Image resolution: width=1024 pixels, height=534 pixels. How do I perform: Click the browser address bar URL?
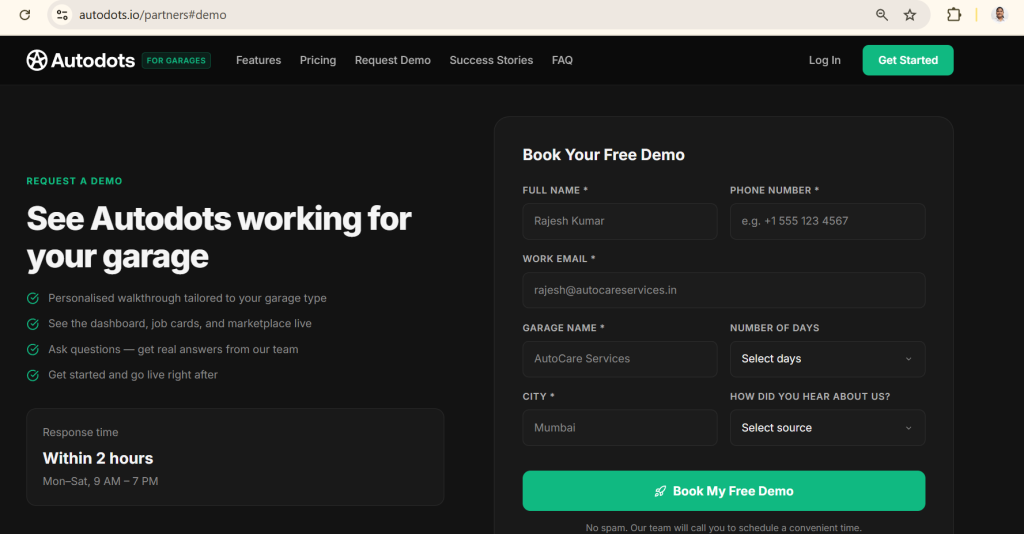(153, 14)
